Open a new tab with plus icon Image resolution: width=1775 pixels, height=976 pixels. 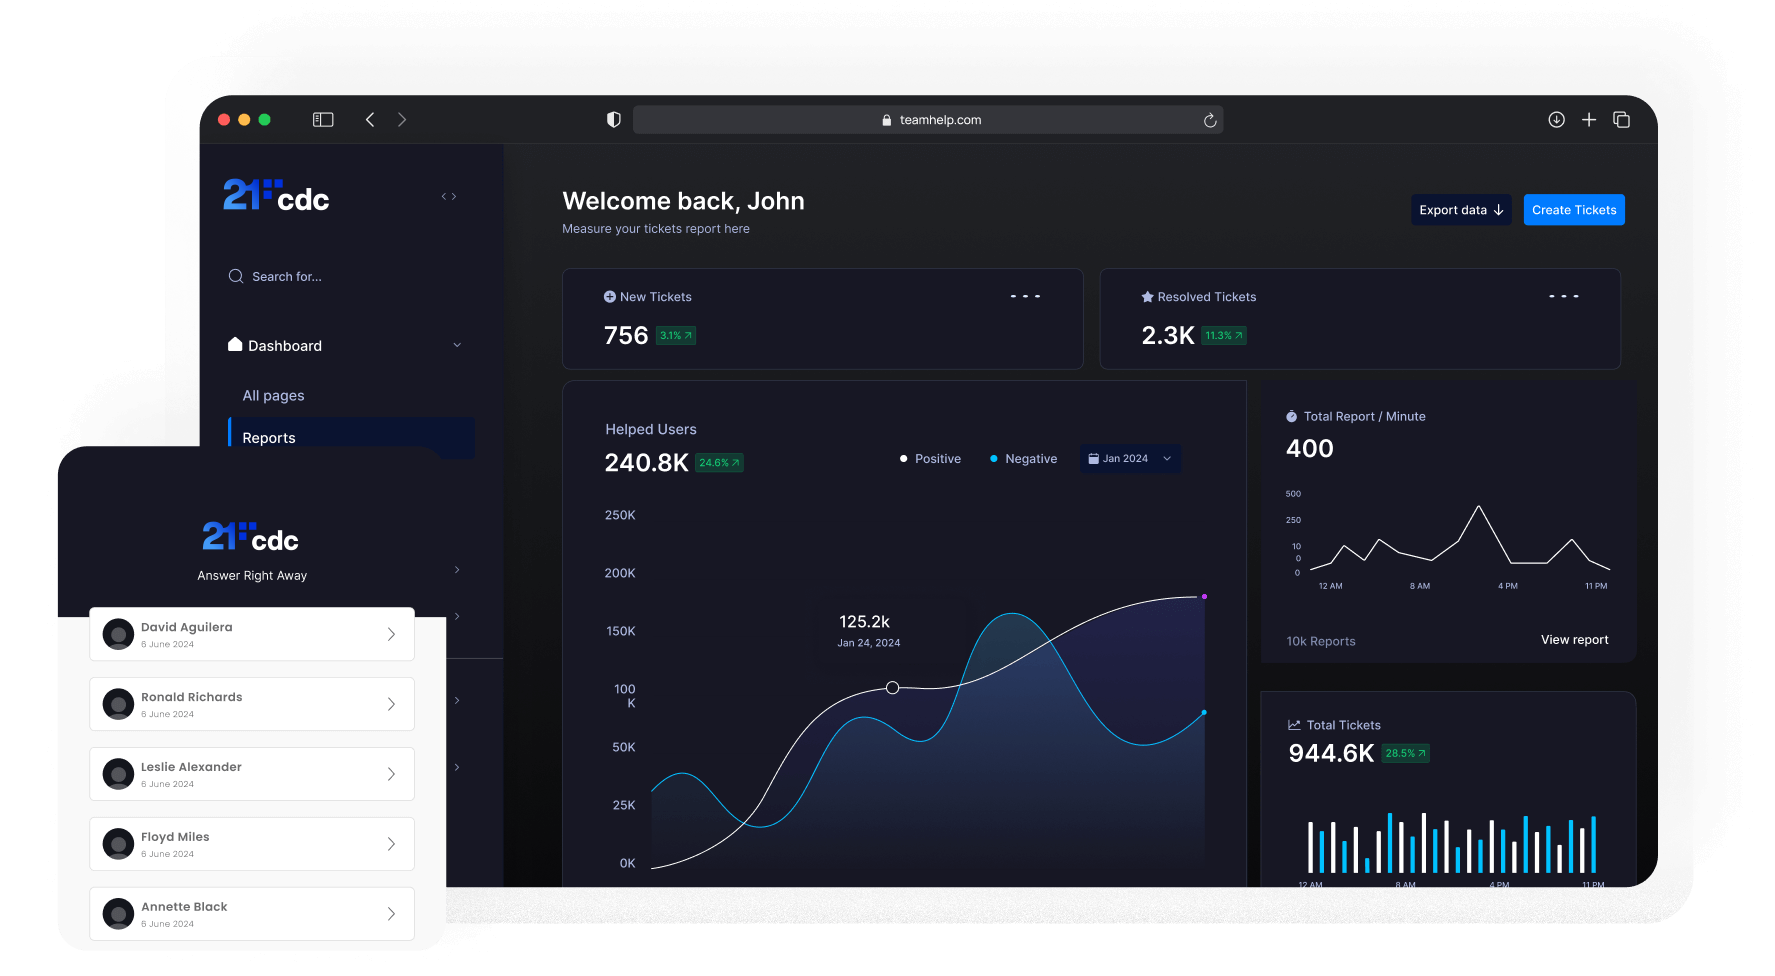(1589, 120)
